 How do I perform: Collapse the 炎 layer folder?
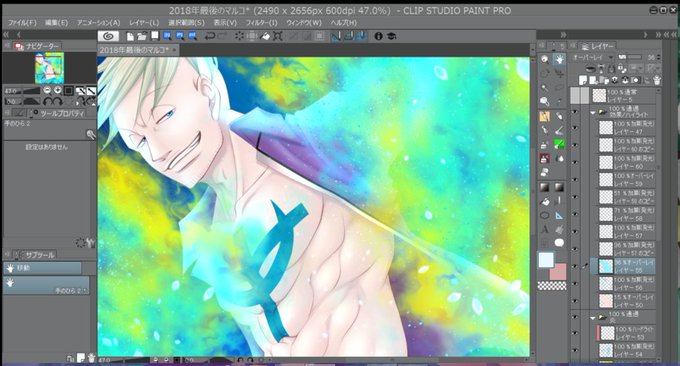[593, 318]
